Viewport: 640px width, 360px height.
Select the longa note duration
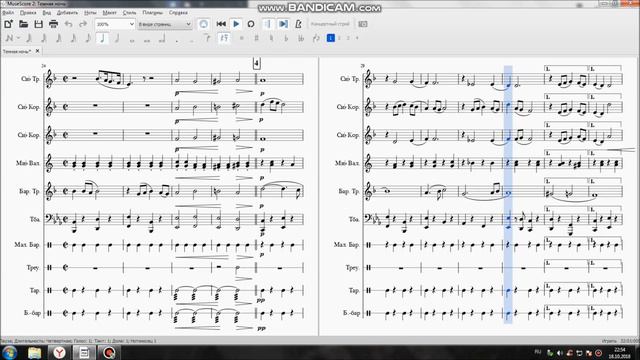click(x=162, y=38)
